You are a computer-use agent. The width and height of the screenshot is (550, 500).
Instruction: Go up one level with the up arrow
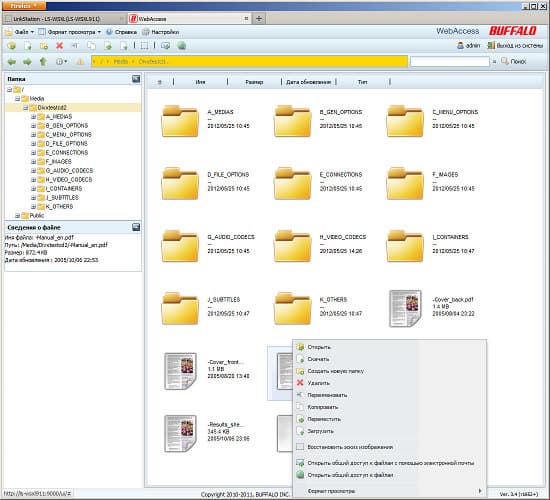[x=43, y=62]
